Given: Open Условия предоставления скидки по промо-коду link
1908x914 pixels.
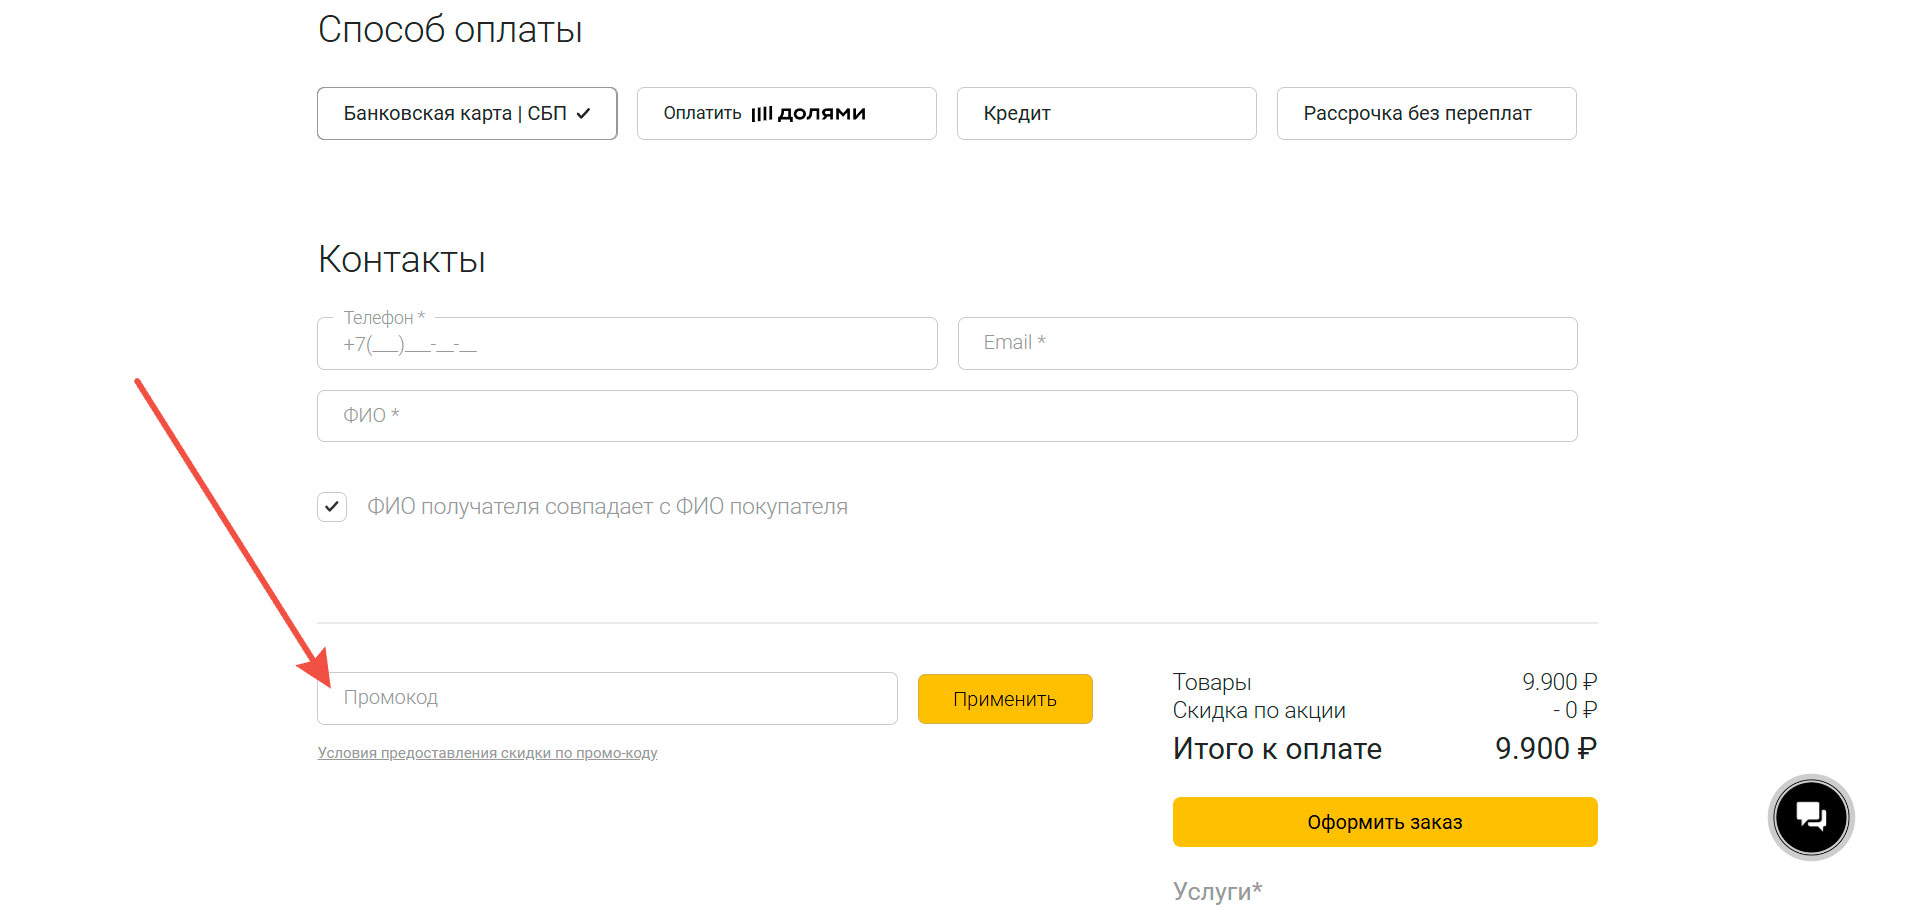Looking at the screenshot, I should point(488,753).
